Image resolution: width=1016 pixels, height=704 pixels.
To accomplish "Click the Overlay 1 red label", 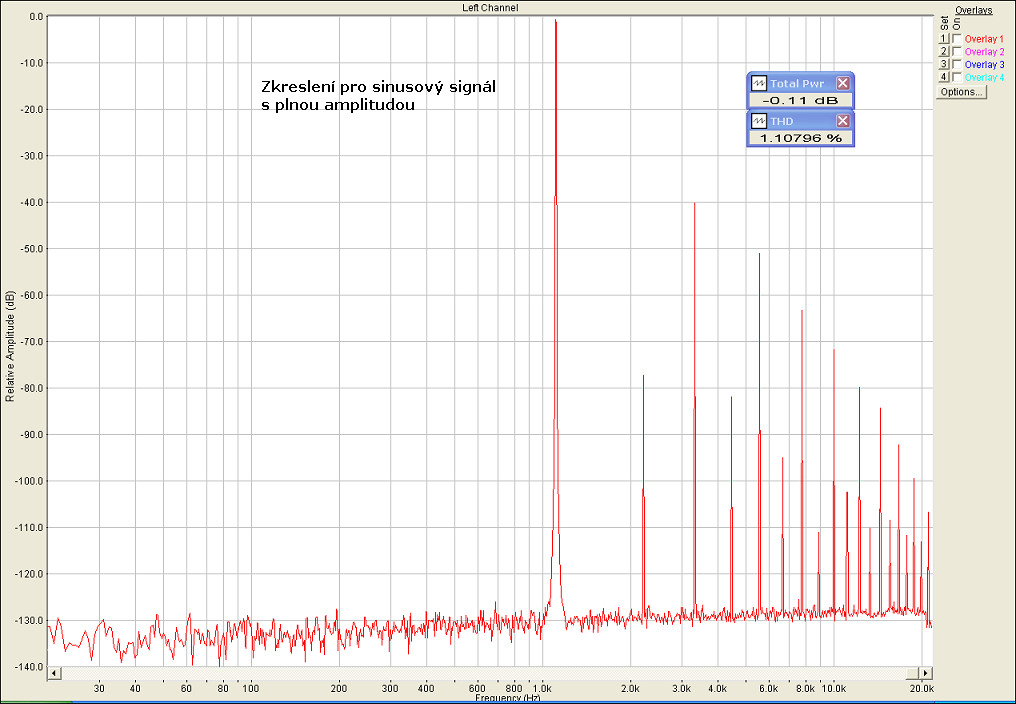I will click(984, 39).
